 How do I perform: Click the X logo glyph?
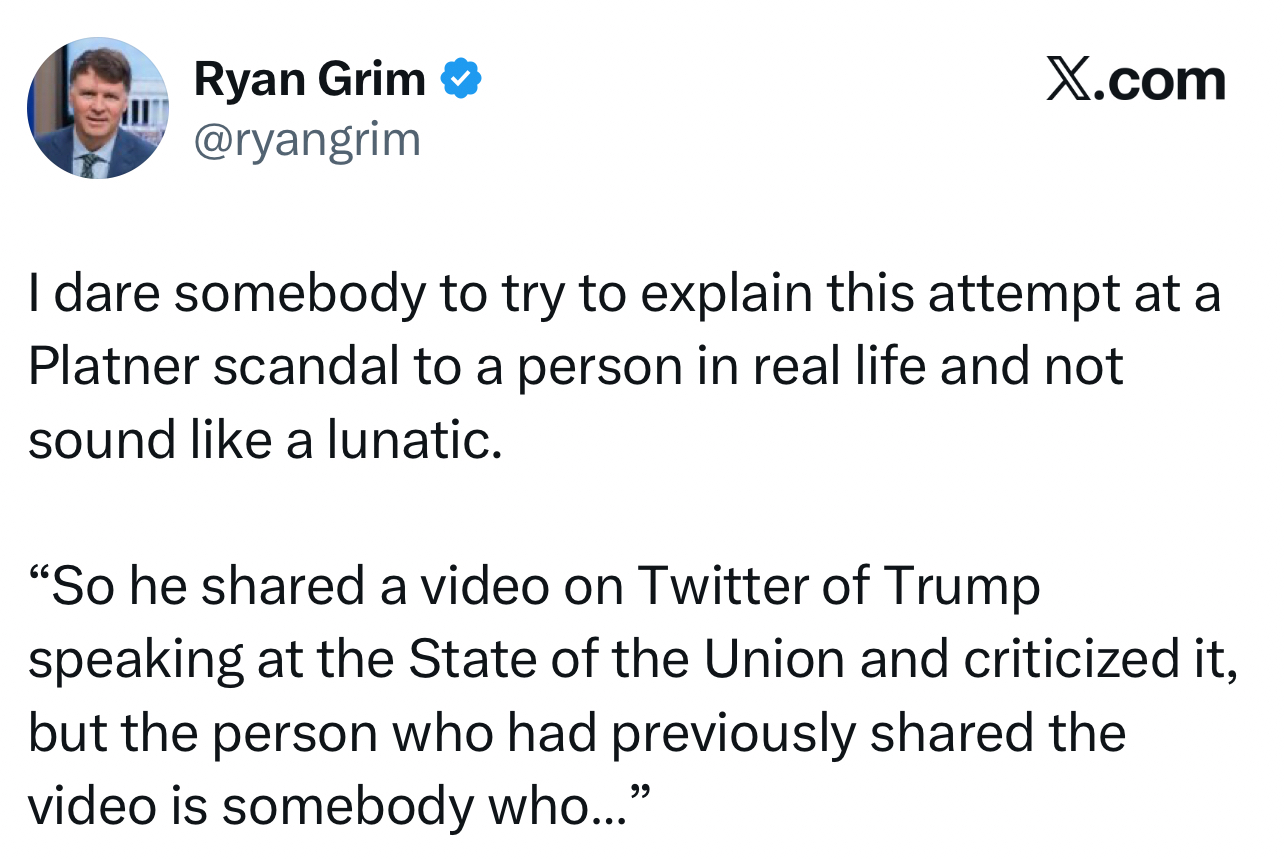pos(1068,79)
